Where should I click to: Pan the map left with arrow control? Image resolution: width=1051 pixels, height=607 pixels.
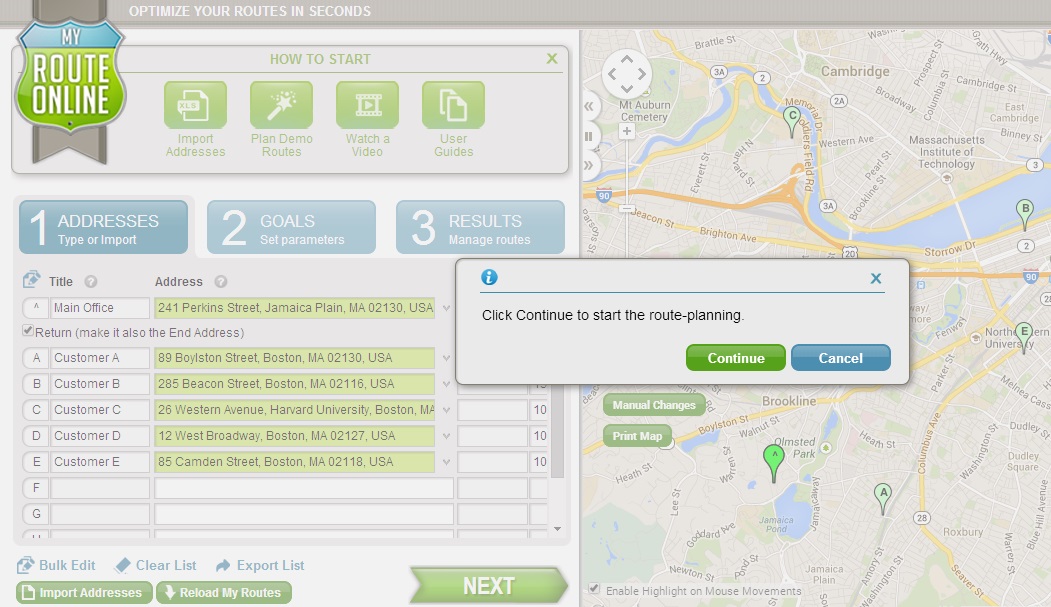coord(612,74)
